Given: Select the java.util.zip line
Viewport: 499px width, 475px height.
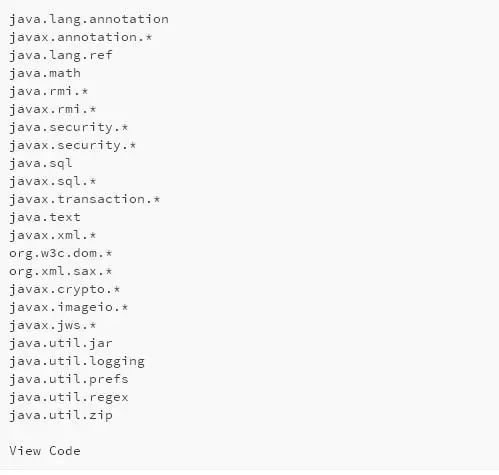Looking at the screenshot, I should [x=61, y=415].
